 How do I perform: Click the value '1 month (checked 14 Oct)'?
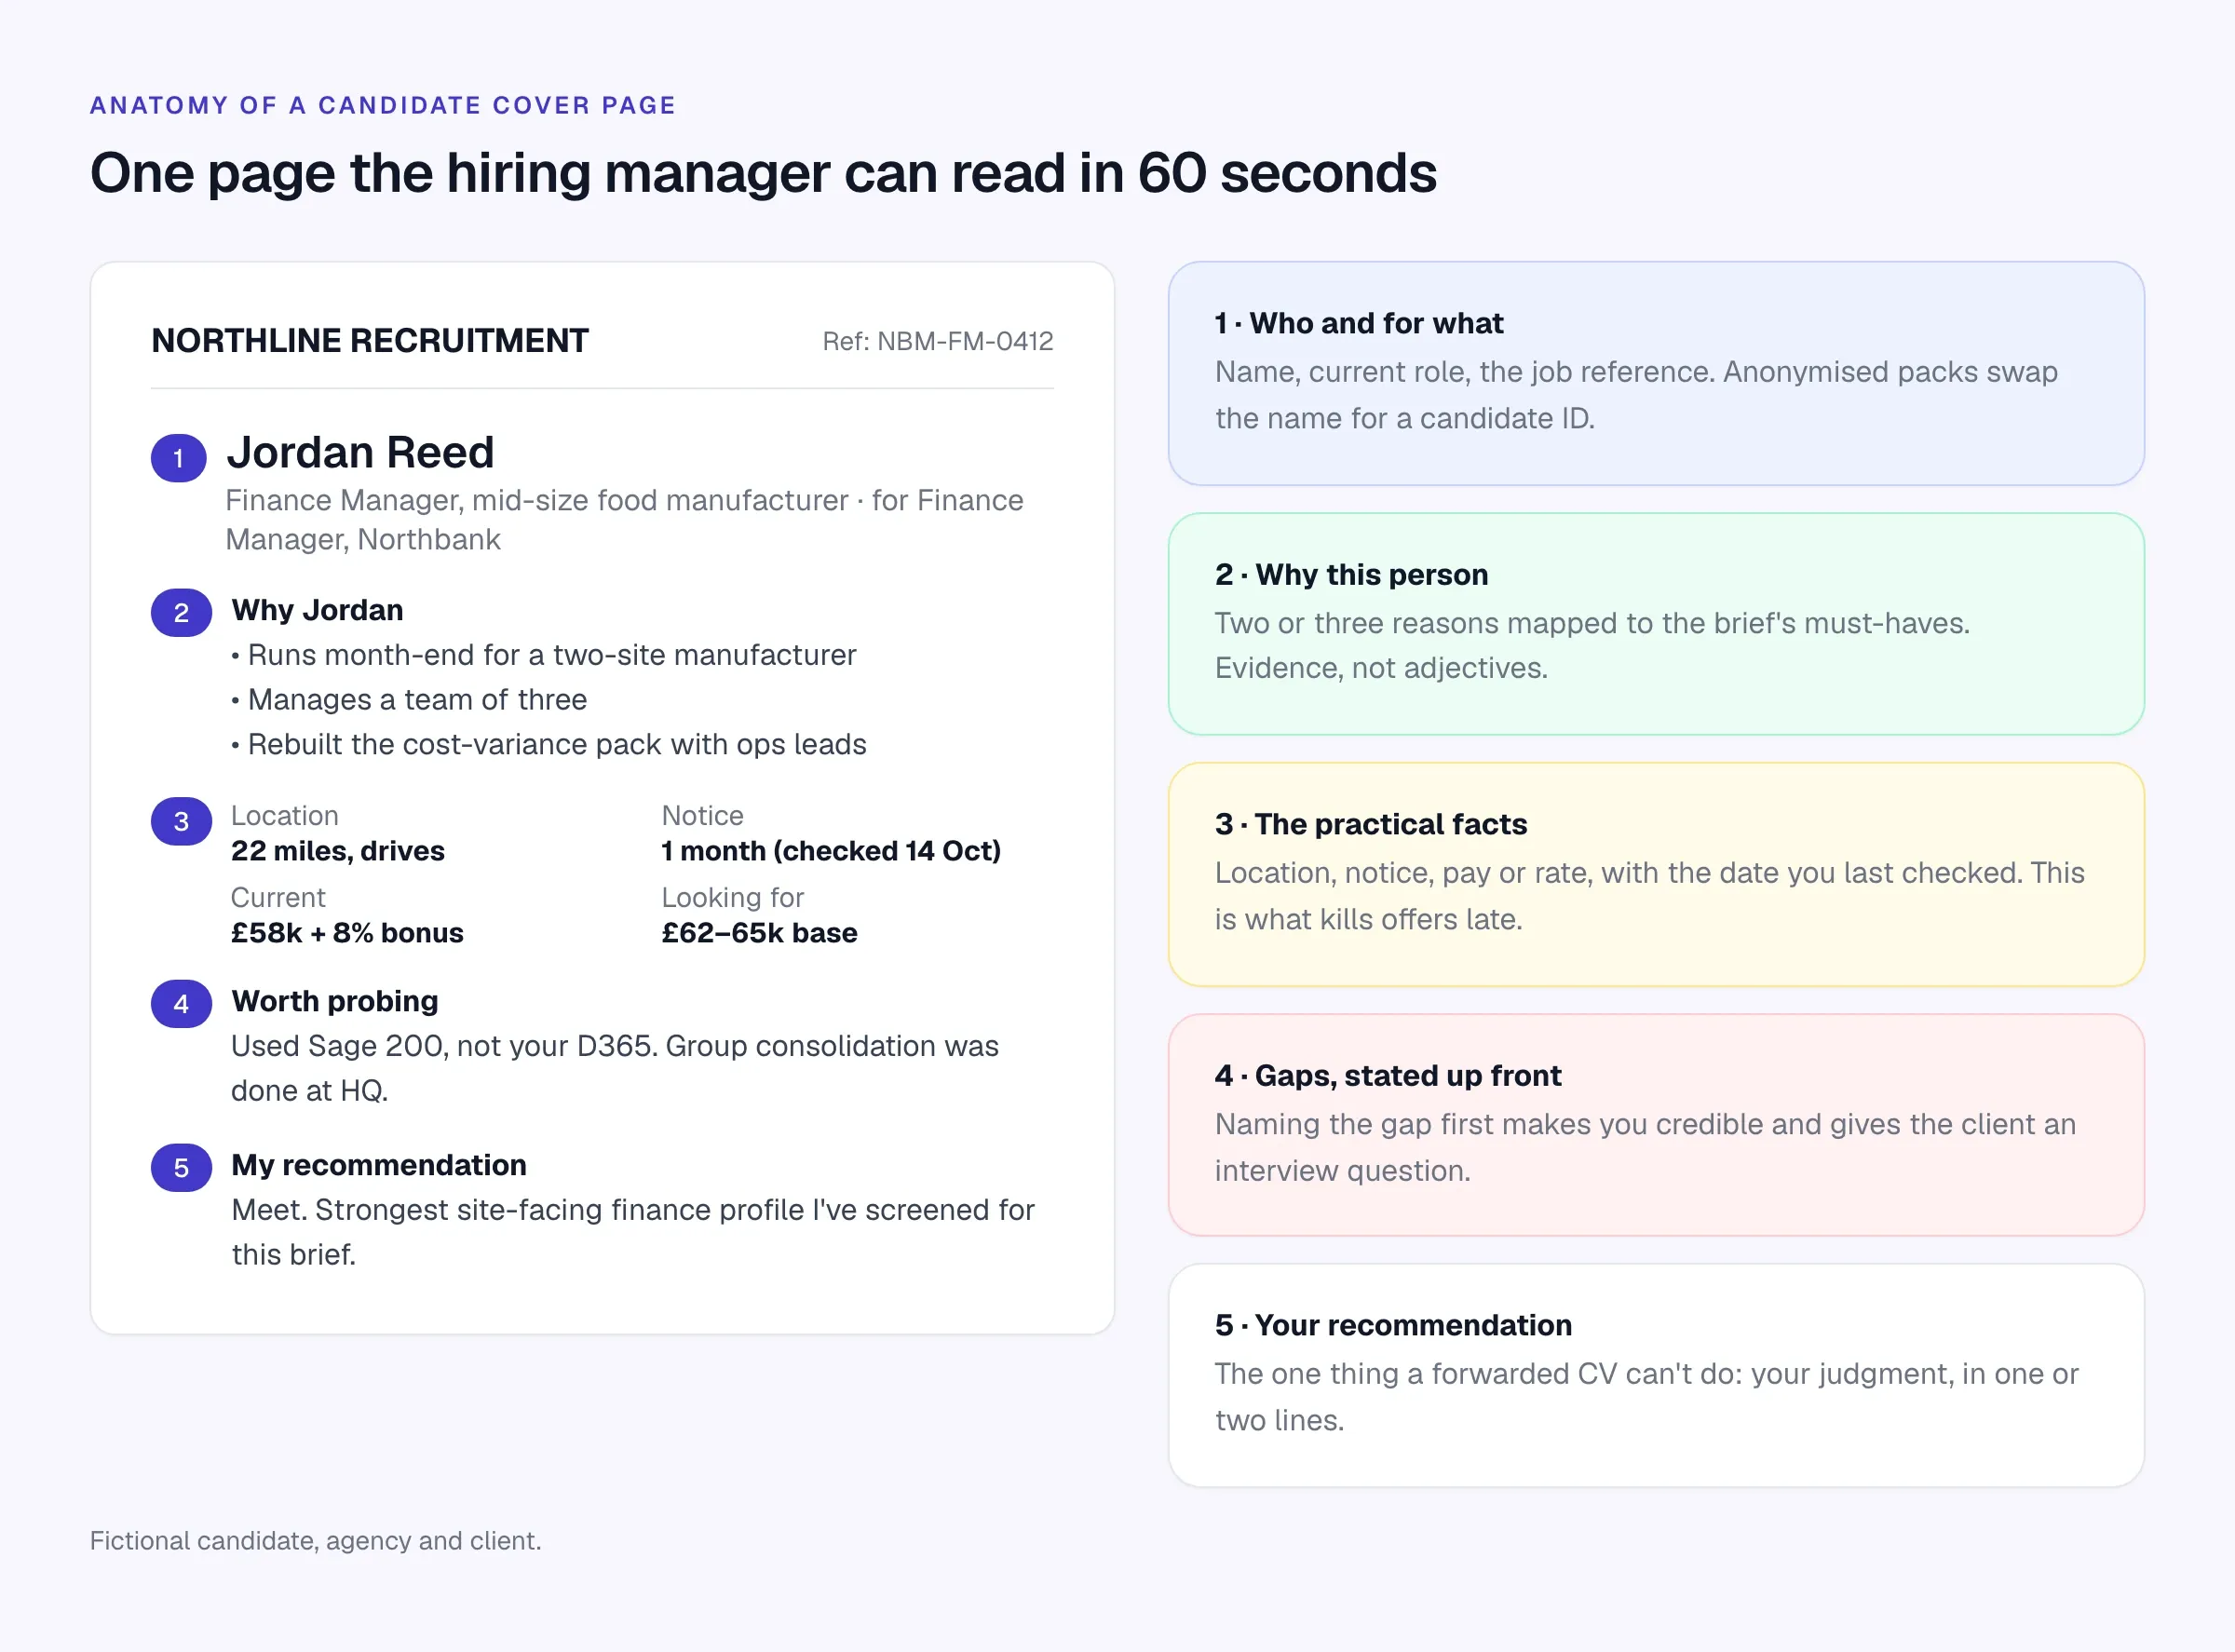[x=831, y=851]
